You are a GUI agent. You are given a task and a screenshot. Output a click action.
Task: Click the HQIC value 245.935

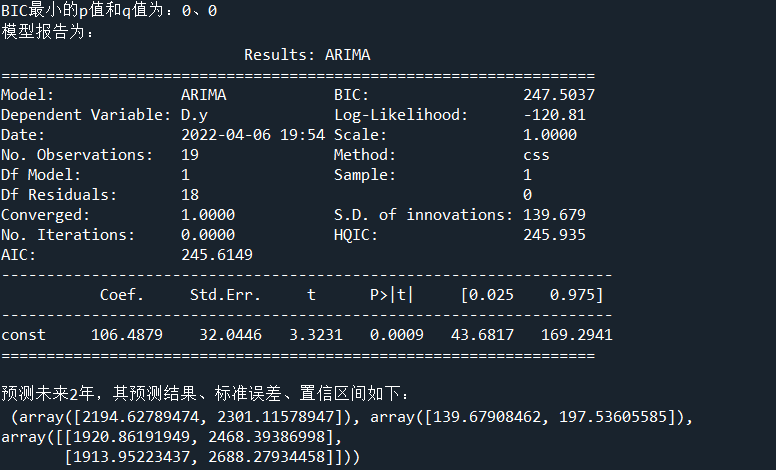554,235
